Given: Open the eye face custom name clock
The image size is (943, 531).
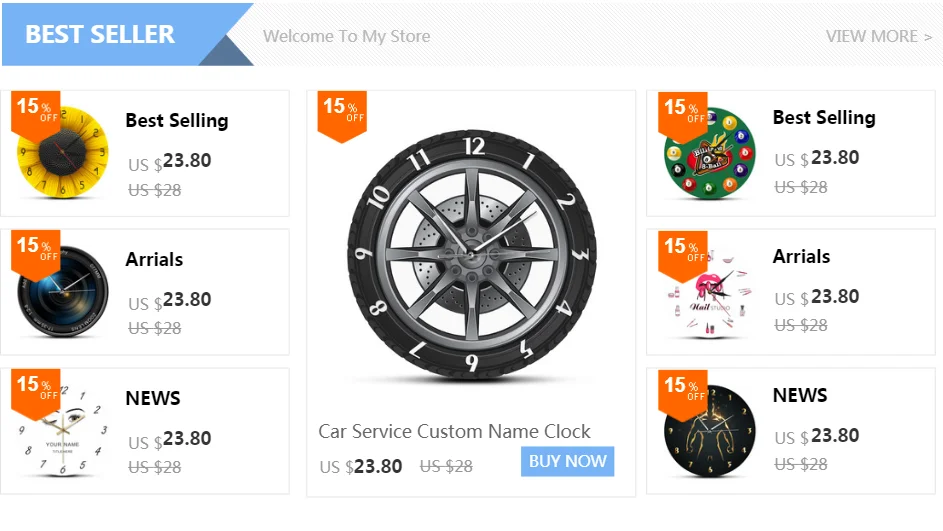Looking at the screenshot, I should 60,433.
